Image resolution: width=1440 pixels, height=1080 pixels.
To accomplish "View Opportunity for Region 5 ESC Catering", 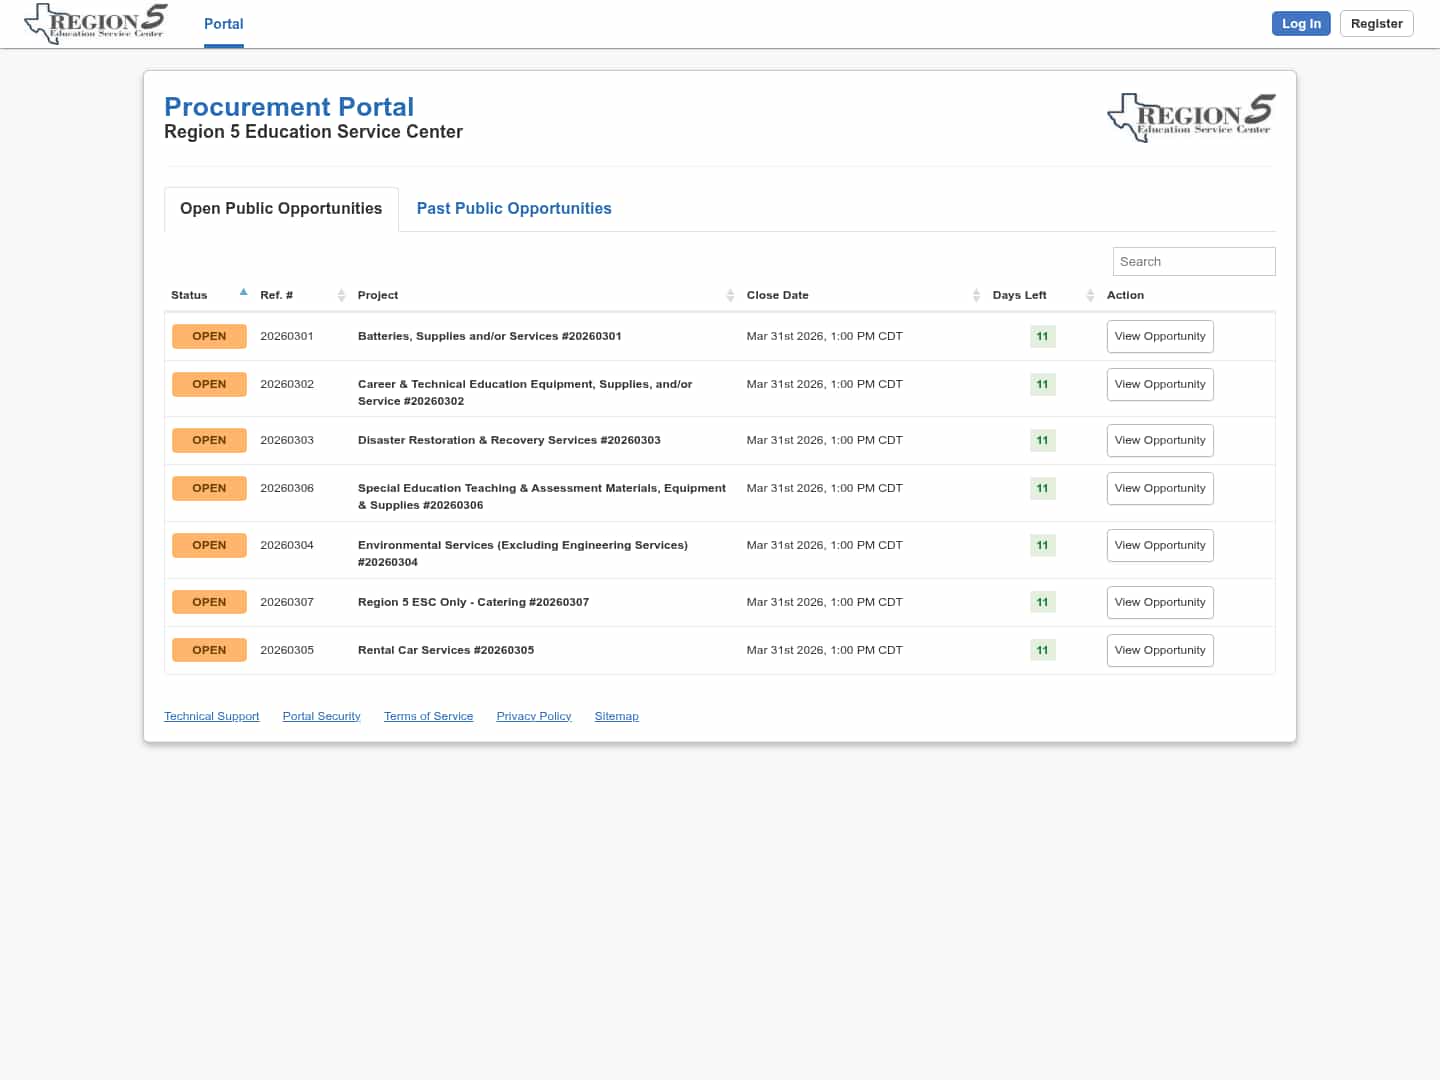I will click(x=1159, y=603).
